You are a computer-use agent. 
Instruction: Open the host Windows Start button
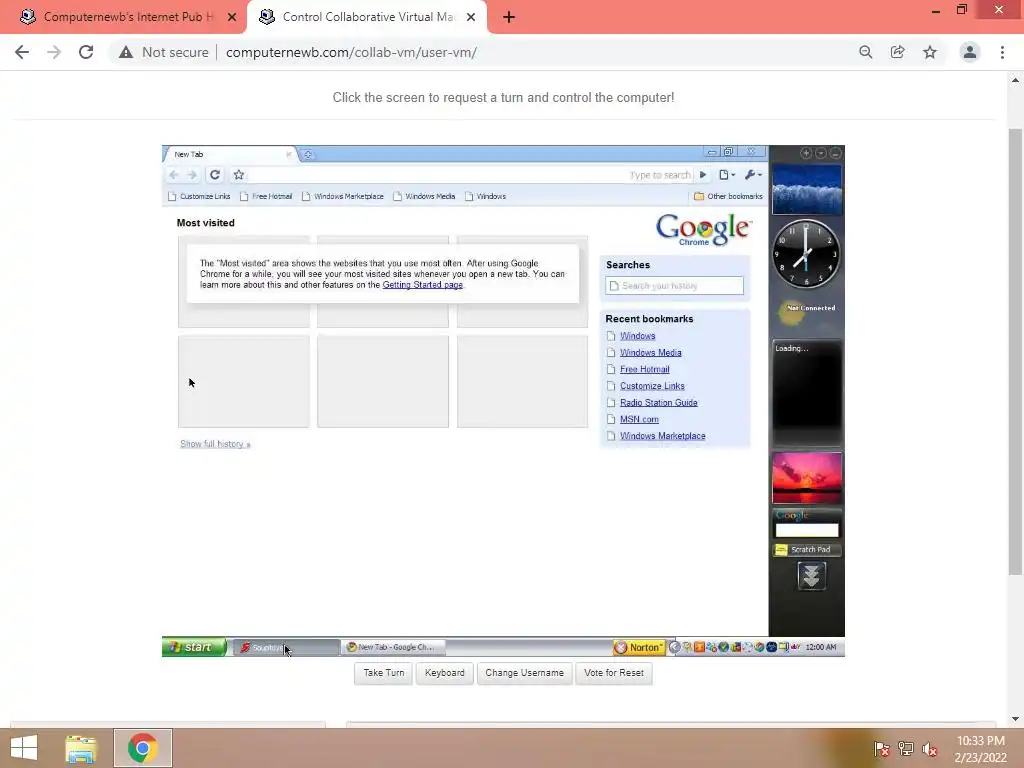pos(24,748)
